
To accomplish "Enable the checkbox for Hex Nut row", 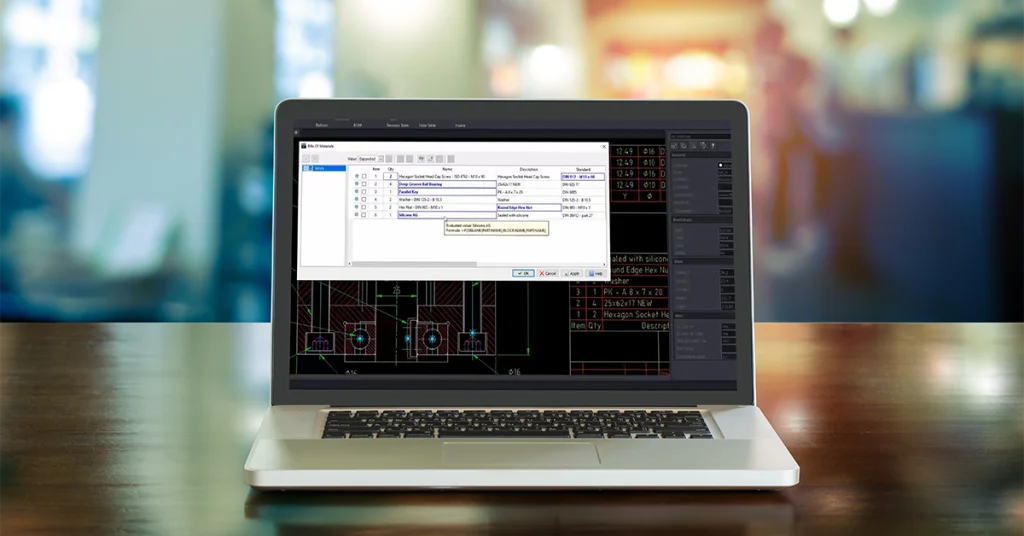I will pyautogui.click(x=364, y=207).
